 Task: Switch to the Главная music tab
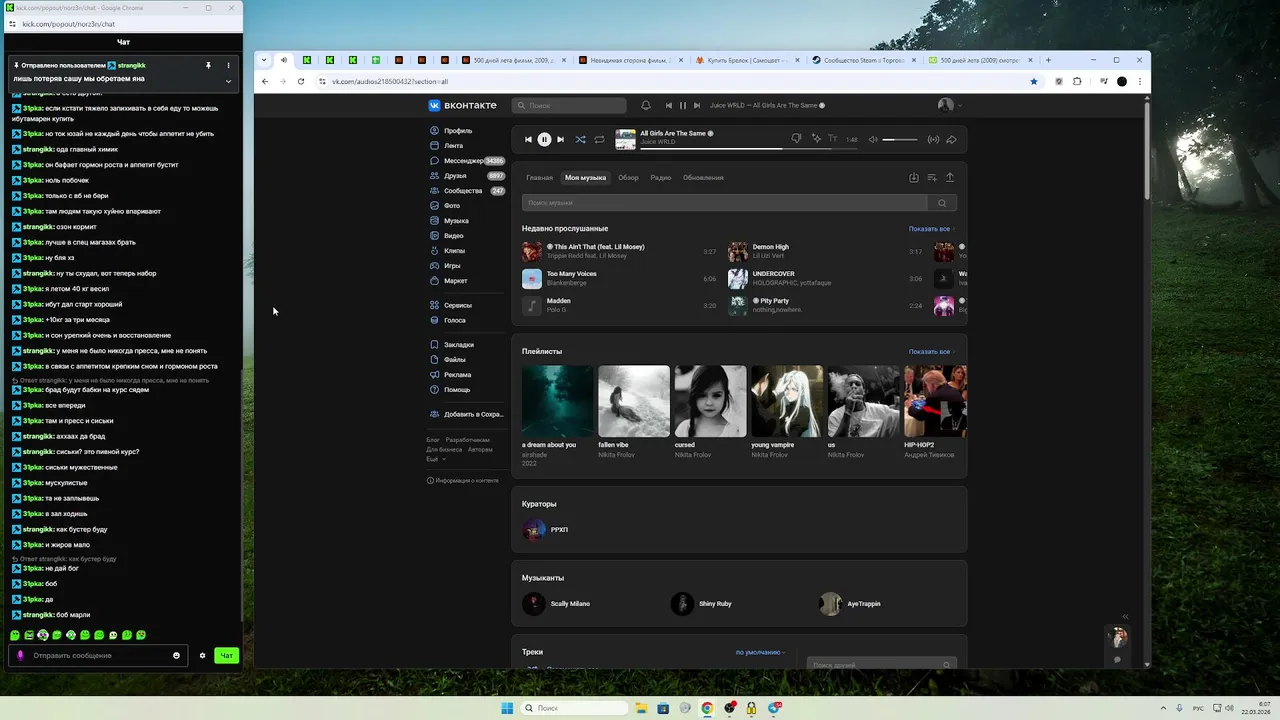(x=539, y=178)
